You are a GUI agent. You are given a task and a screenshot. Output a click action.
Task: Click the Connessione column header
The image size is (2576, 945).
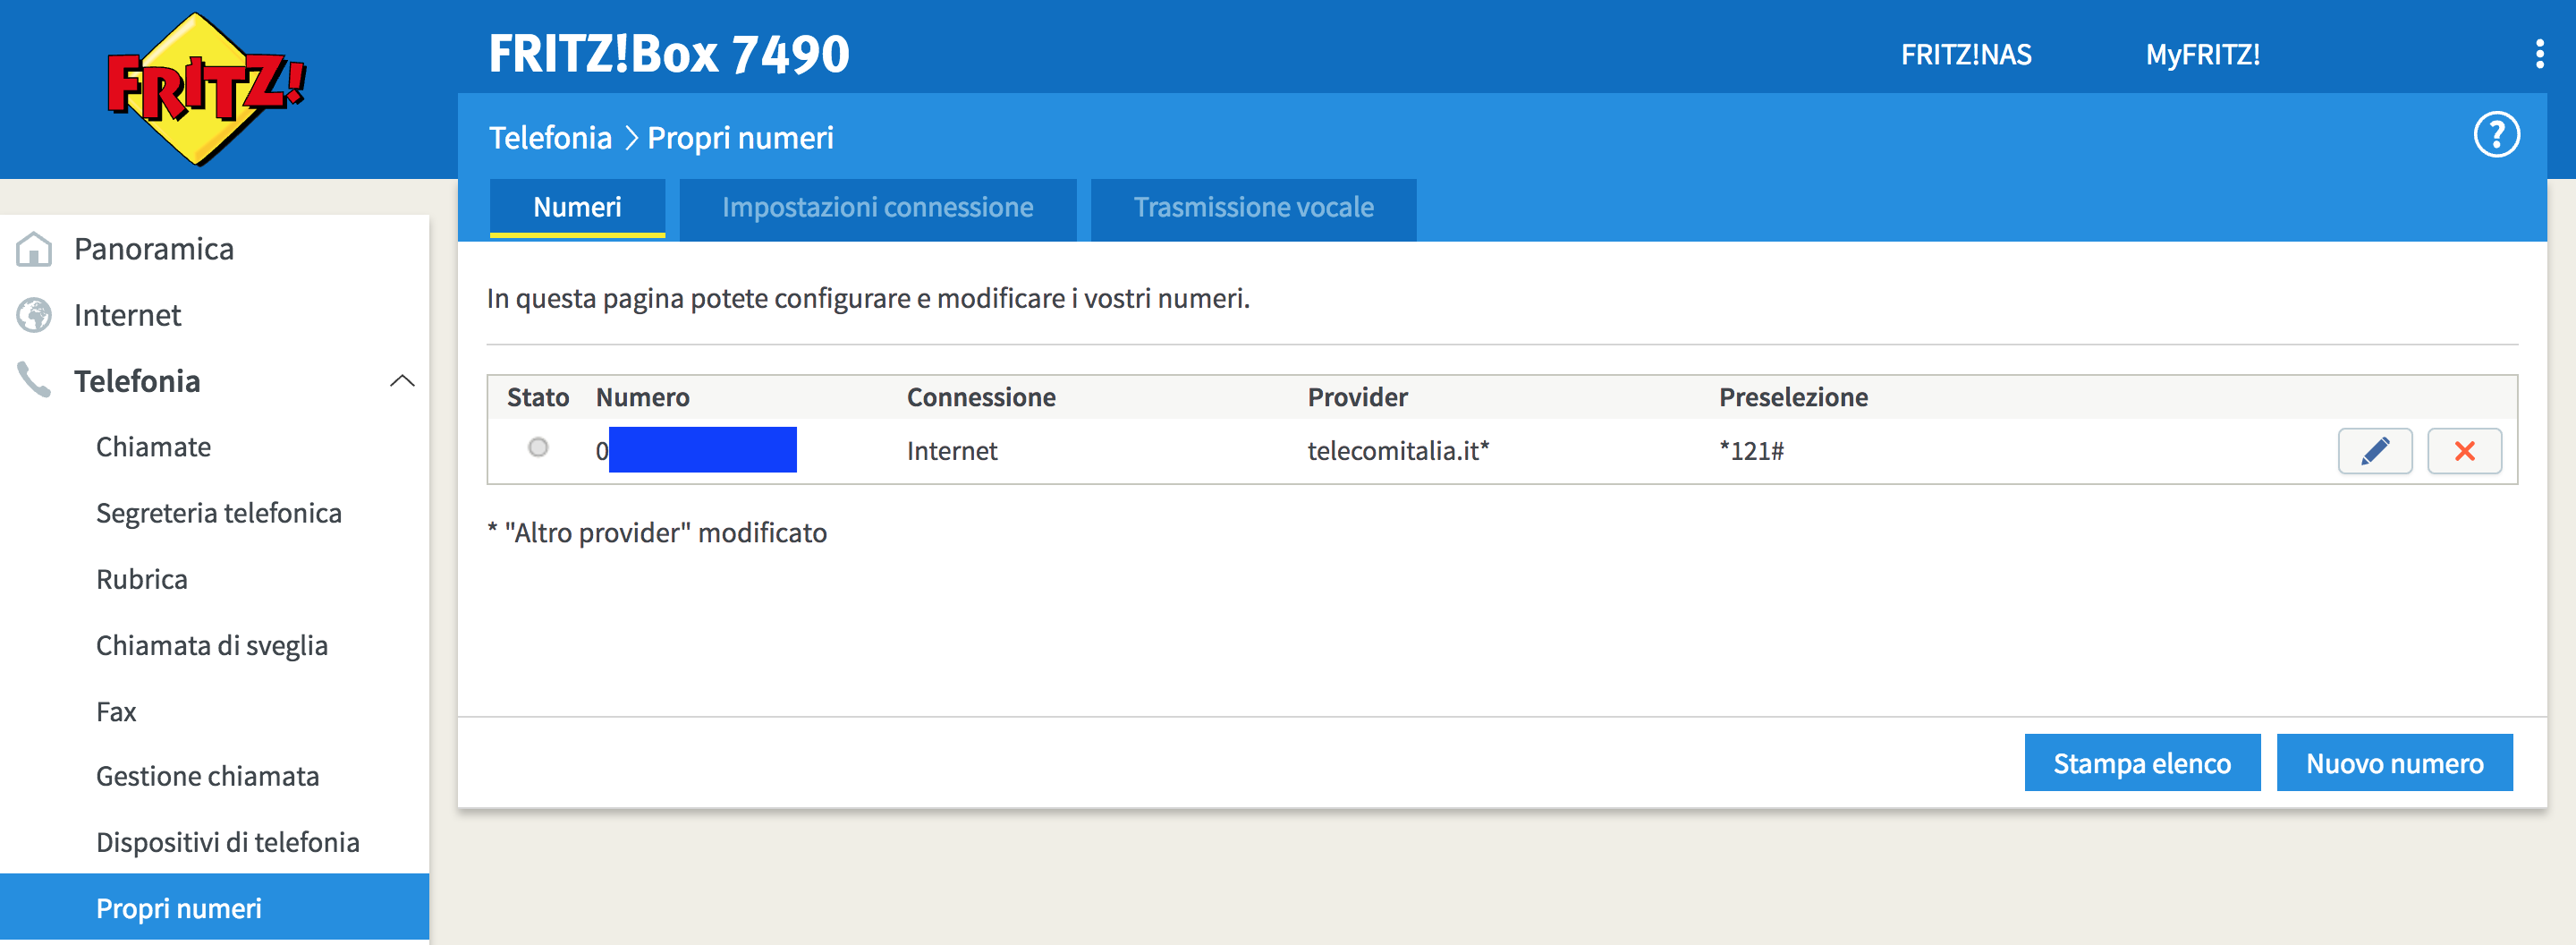click(981, 397)
